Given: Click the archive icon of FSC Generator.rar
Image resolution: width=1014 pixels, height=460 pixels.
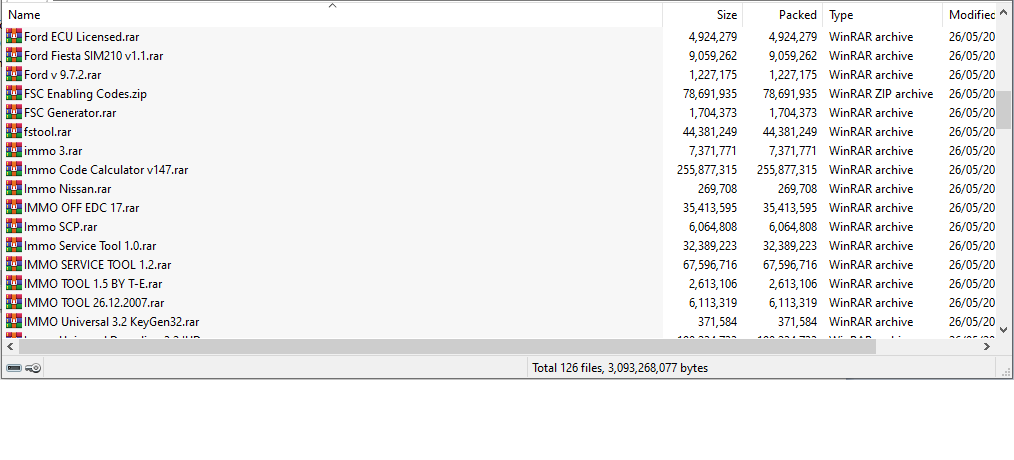Looking at the screenshot, I should pos(14,113).
